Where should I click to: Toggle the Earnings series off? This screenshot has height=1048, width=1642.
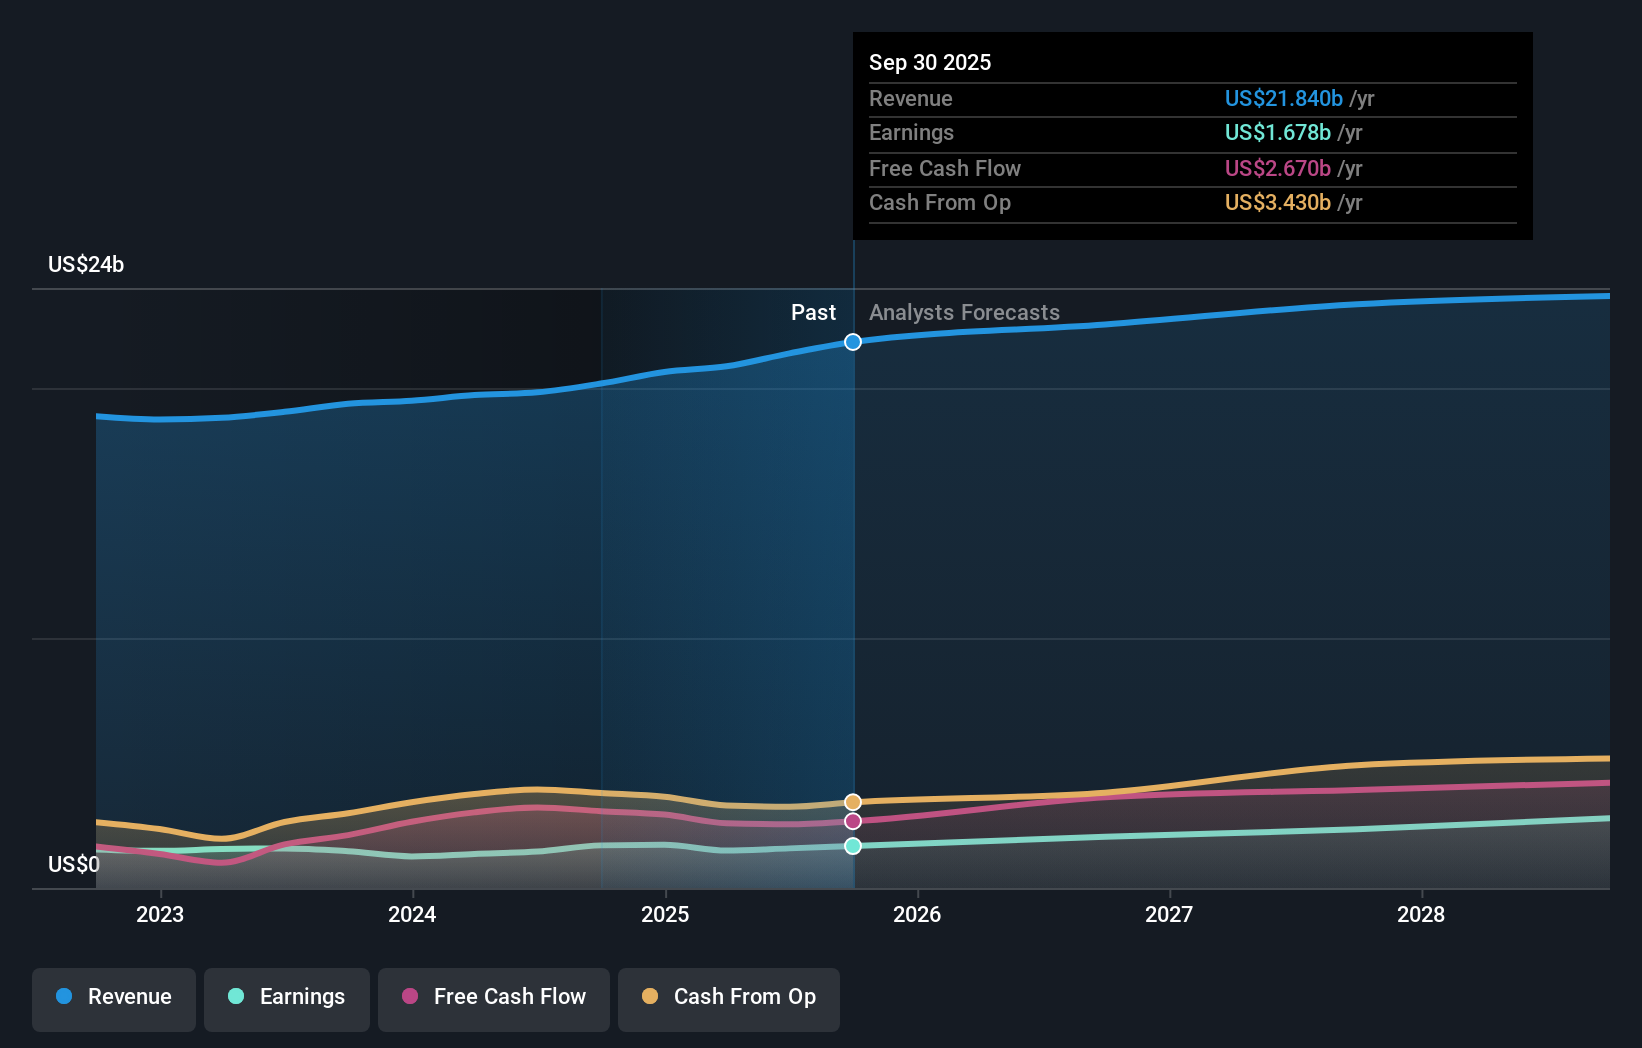pyautogui.click(x=287, y=997)
